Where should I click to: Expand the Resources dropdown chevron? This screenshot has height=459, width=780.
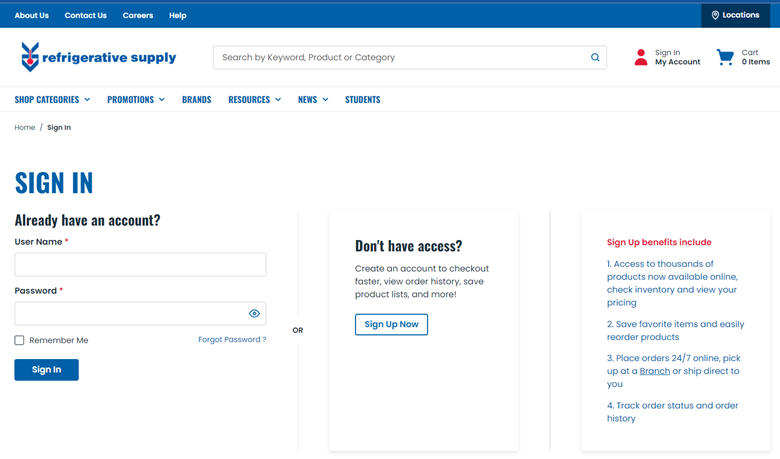pyautogui.click(x=278, y=99)
